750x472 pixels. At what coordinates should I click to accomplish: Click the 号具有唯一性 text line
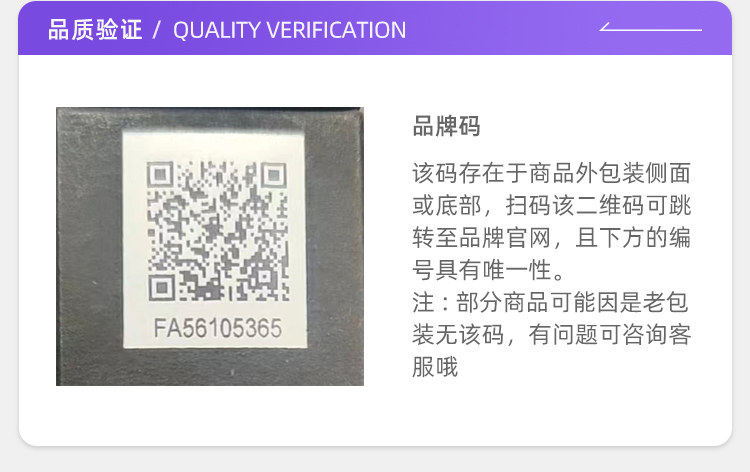(488, 270)
